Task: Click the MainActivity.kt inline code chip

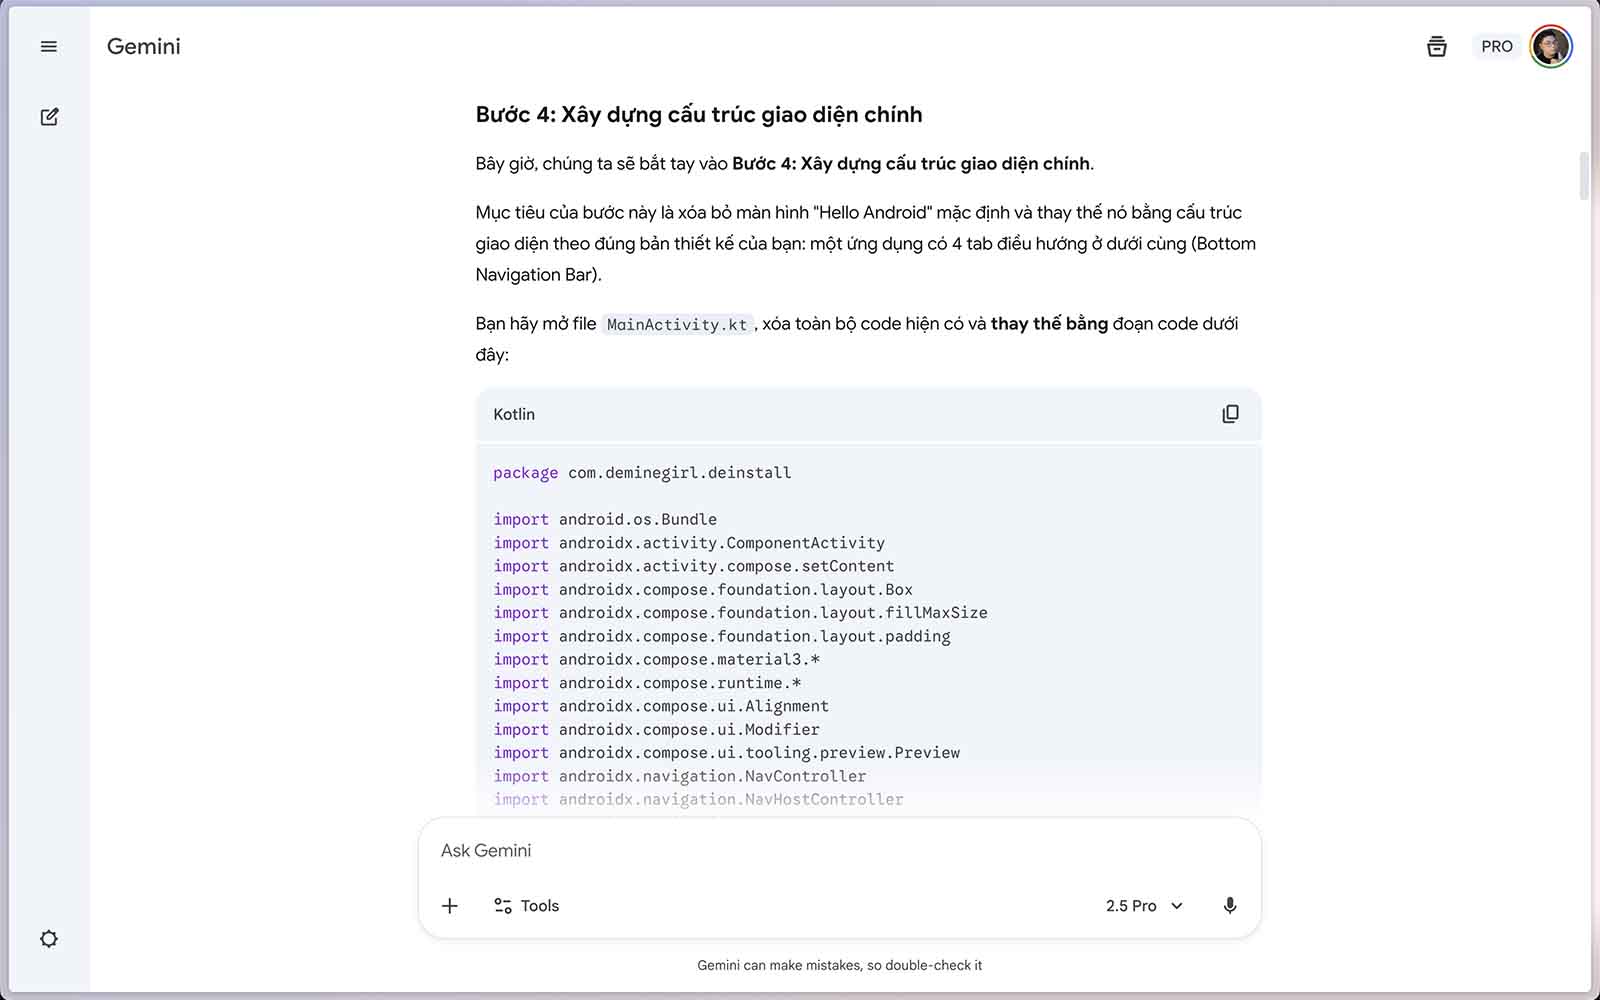Action: (x=676, y=324)
